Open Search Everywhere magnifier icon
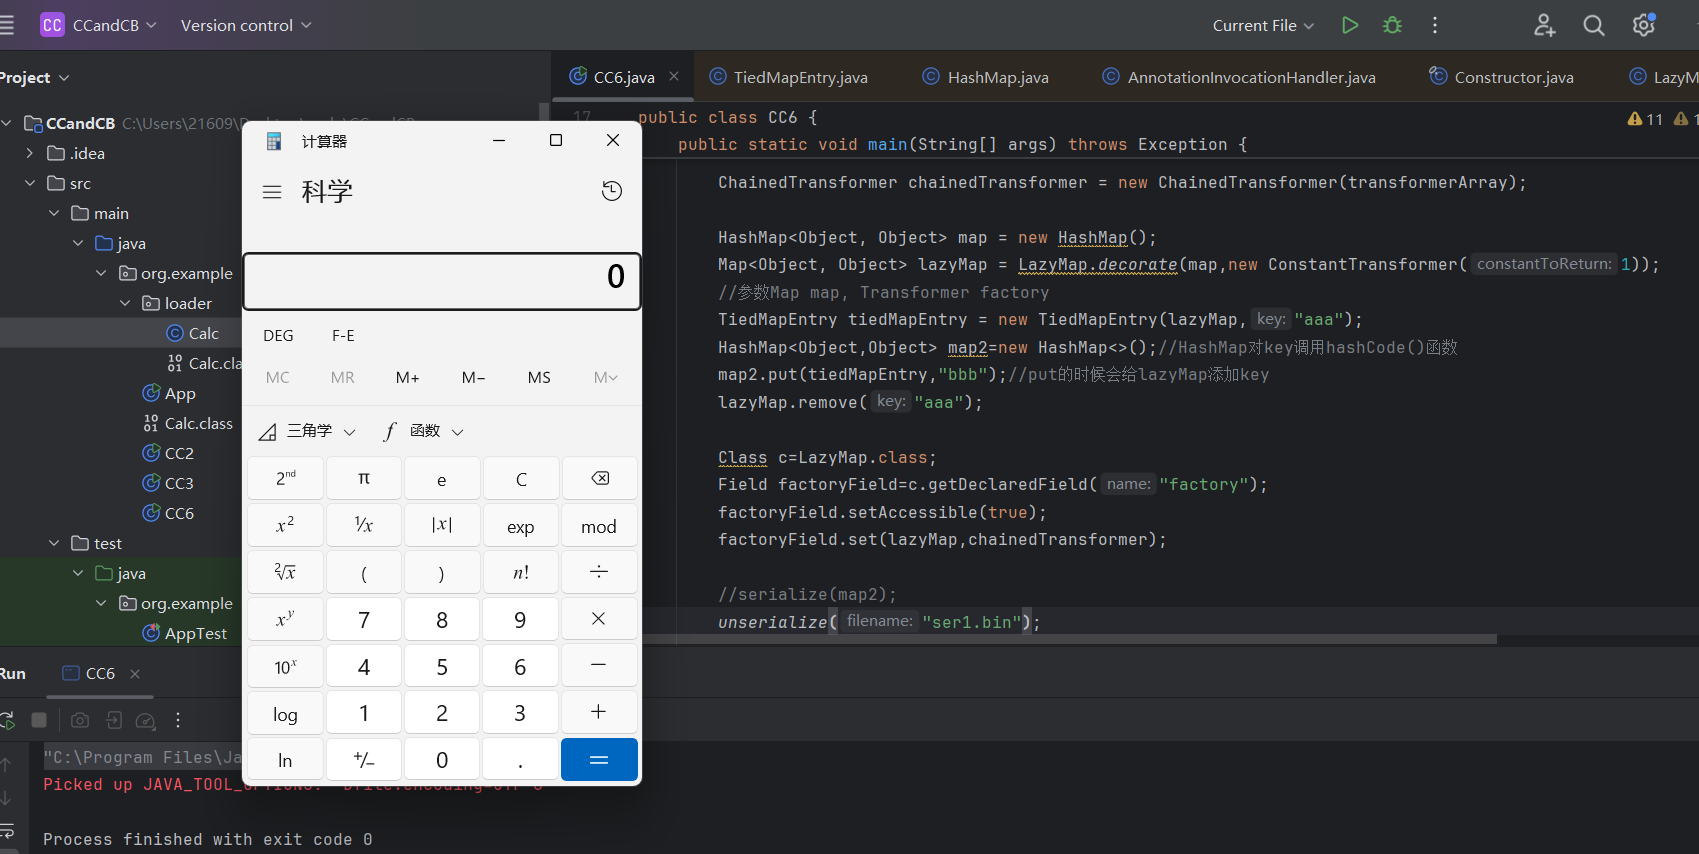This screenshot has height=854, width=1699. [1594, 25]
